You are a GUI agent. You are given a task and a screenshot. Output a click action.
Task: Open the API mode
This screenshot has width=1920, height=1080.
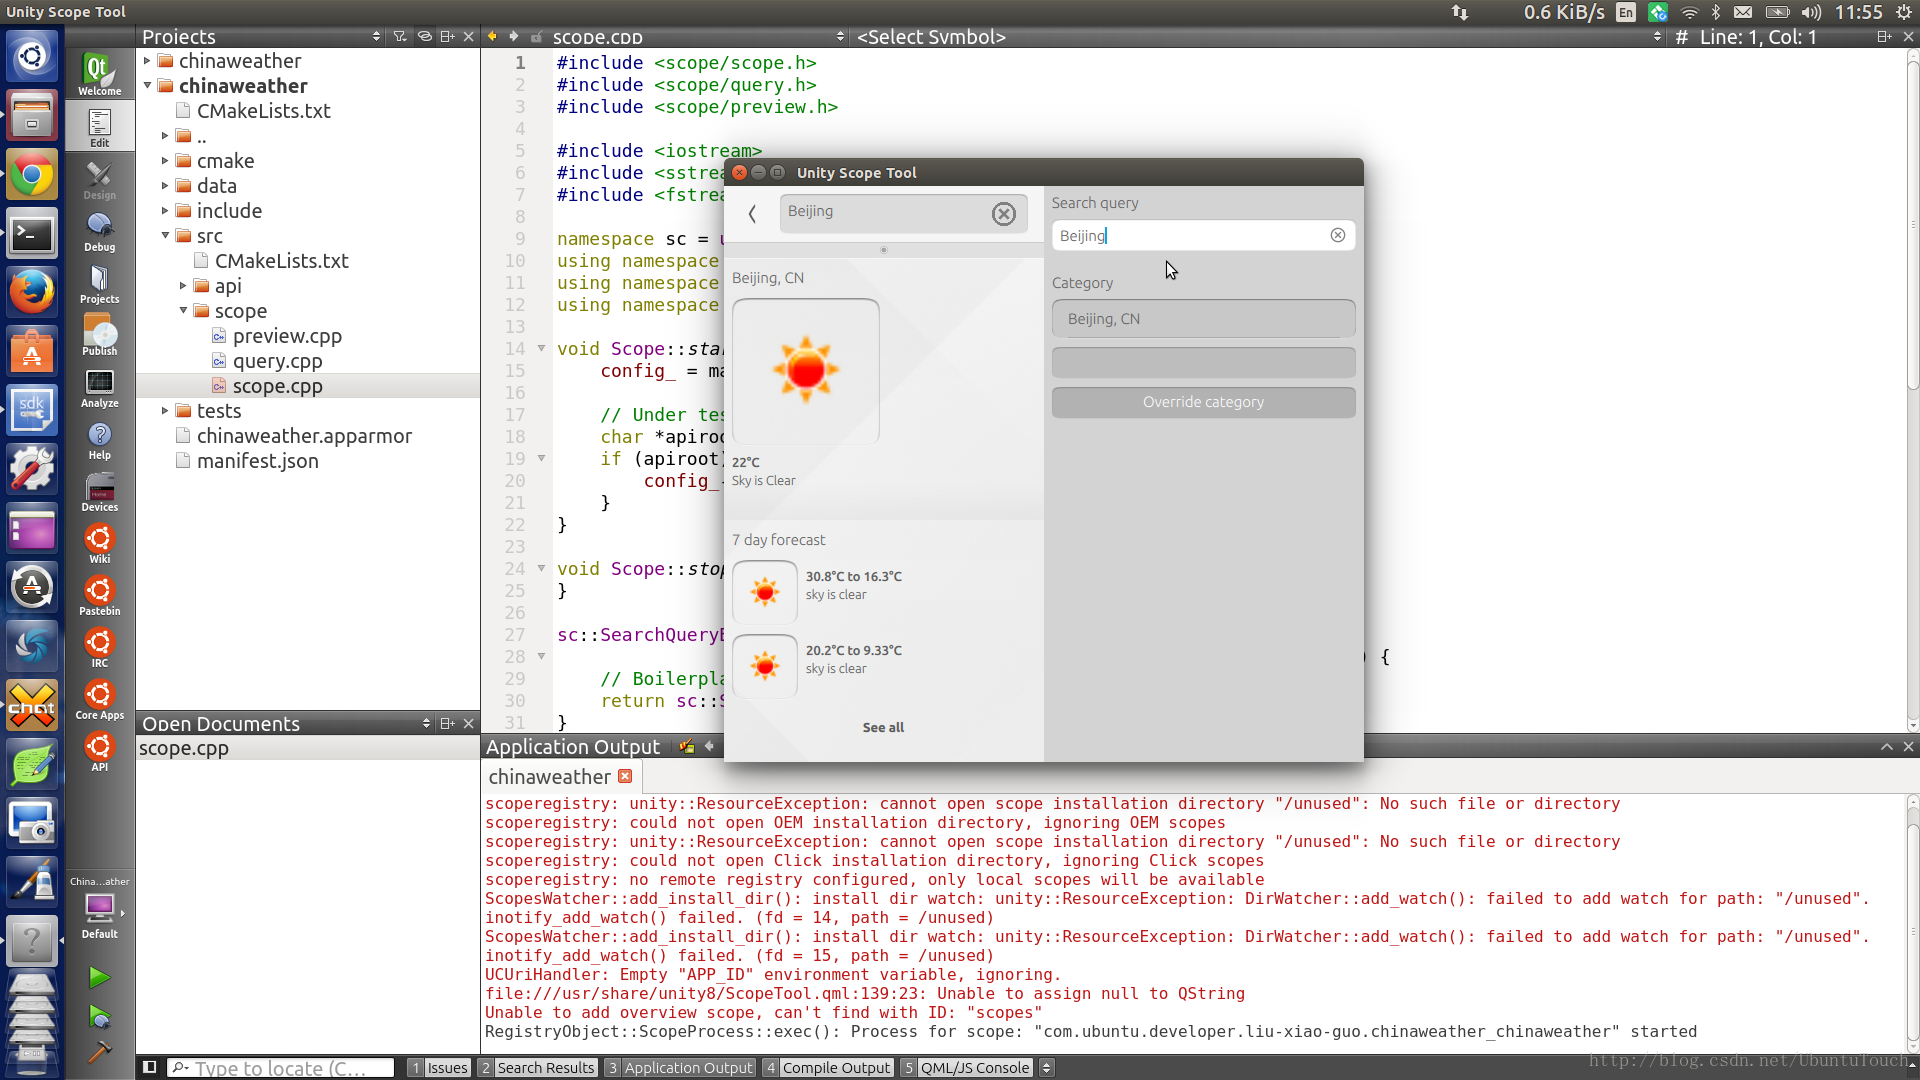(99, 750)
